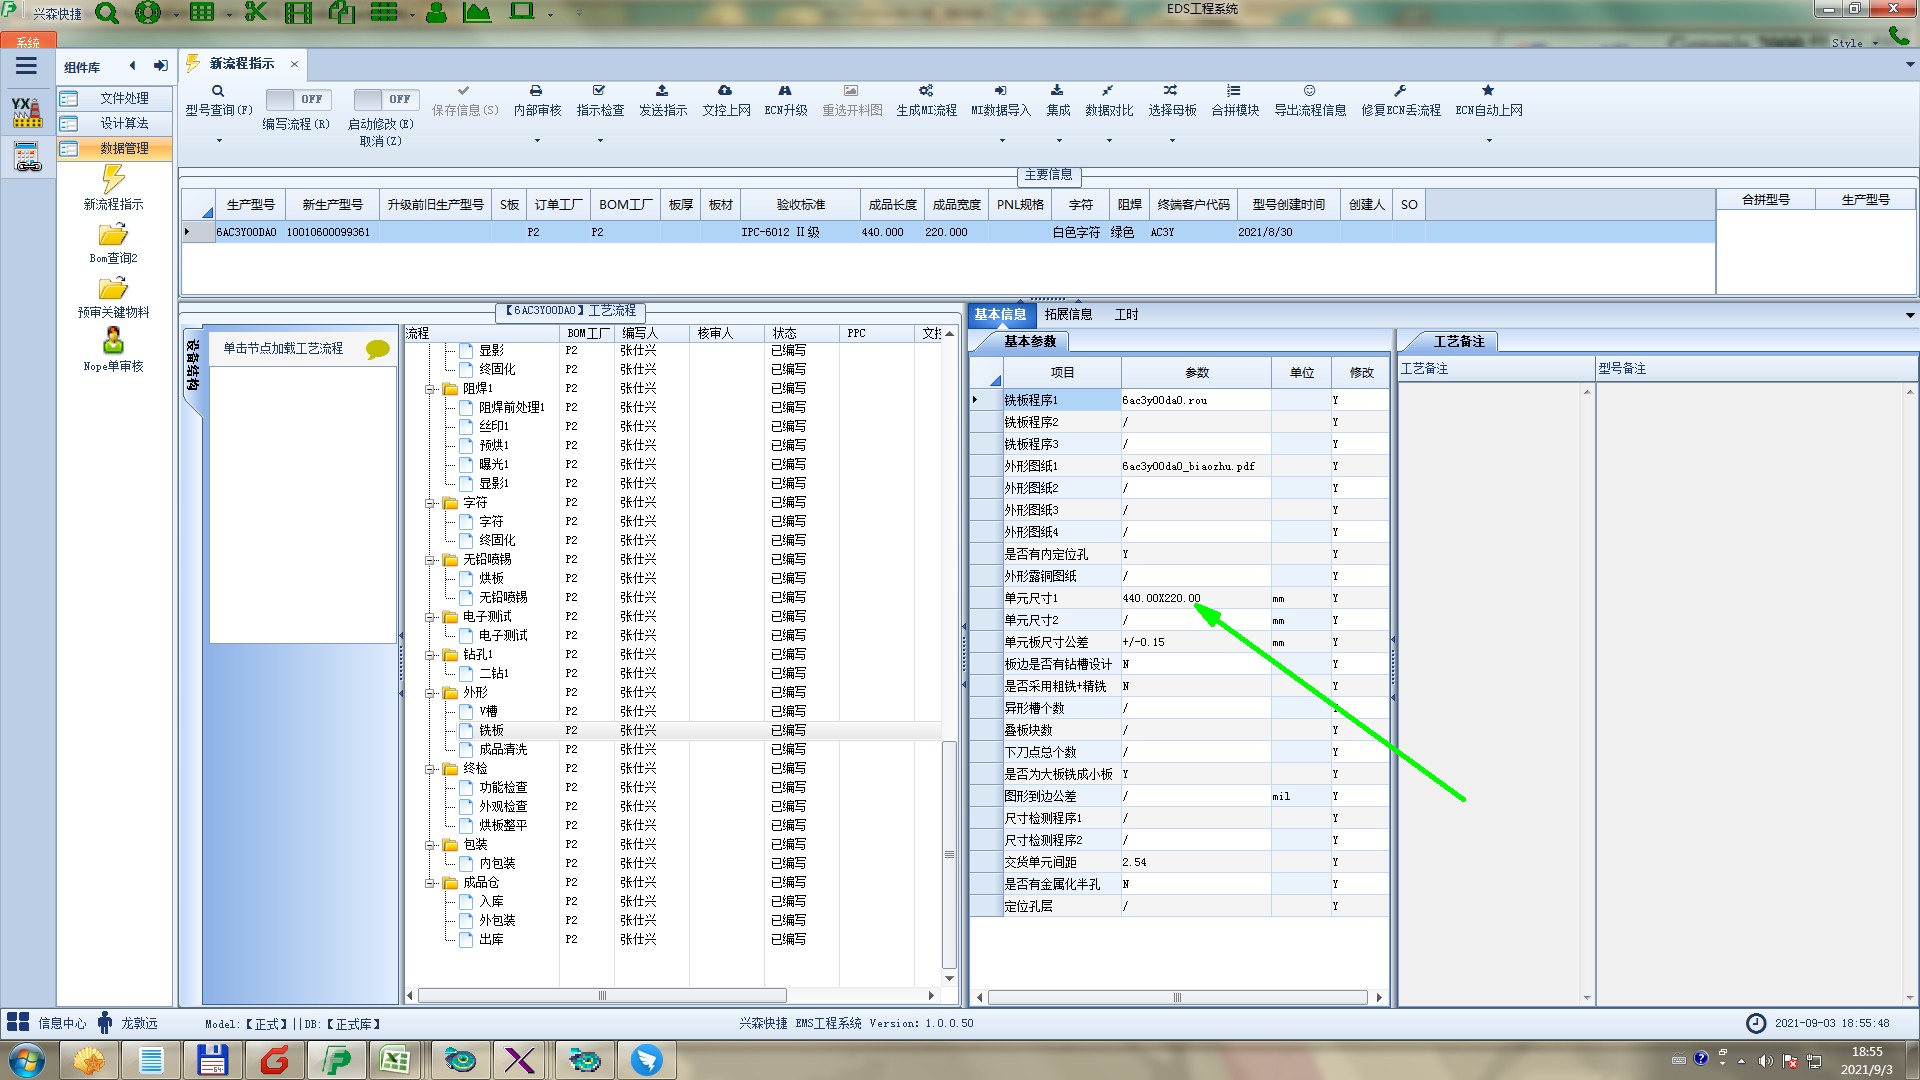The width and height of the screenshot is (1920, 1080).
Task: Open Excel from the Windows taskbar
Action: (394, 1060)
